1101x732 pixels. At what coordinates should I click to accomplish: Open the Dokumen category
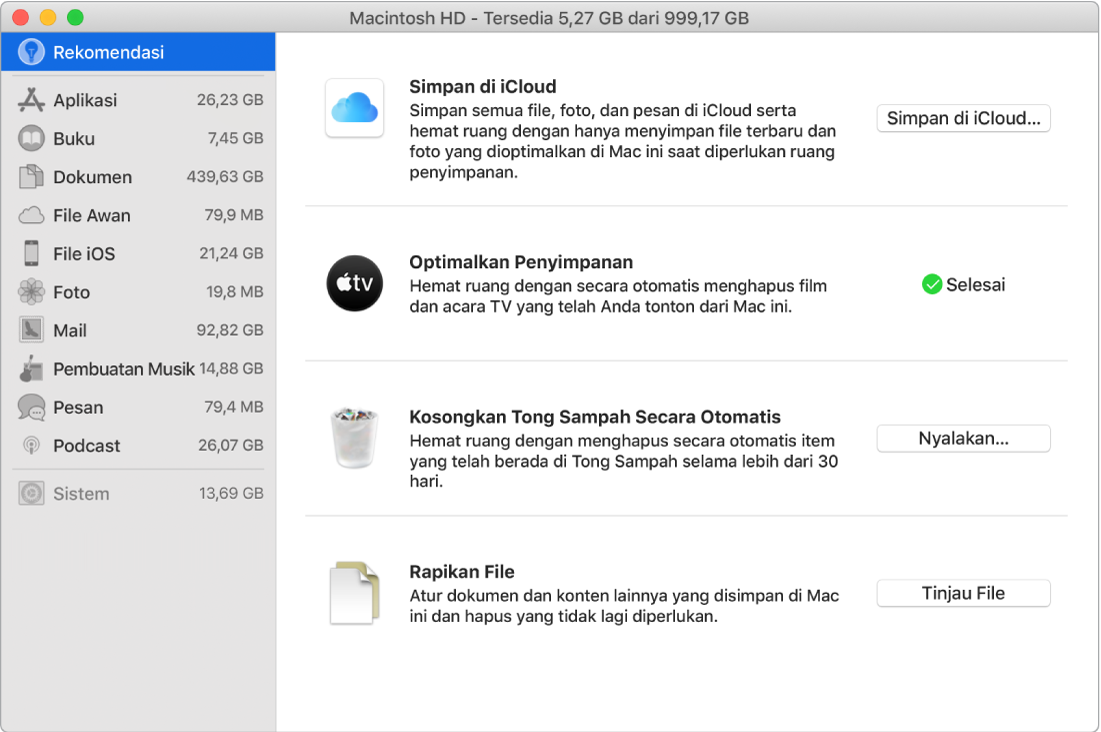click(92, 177)
